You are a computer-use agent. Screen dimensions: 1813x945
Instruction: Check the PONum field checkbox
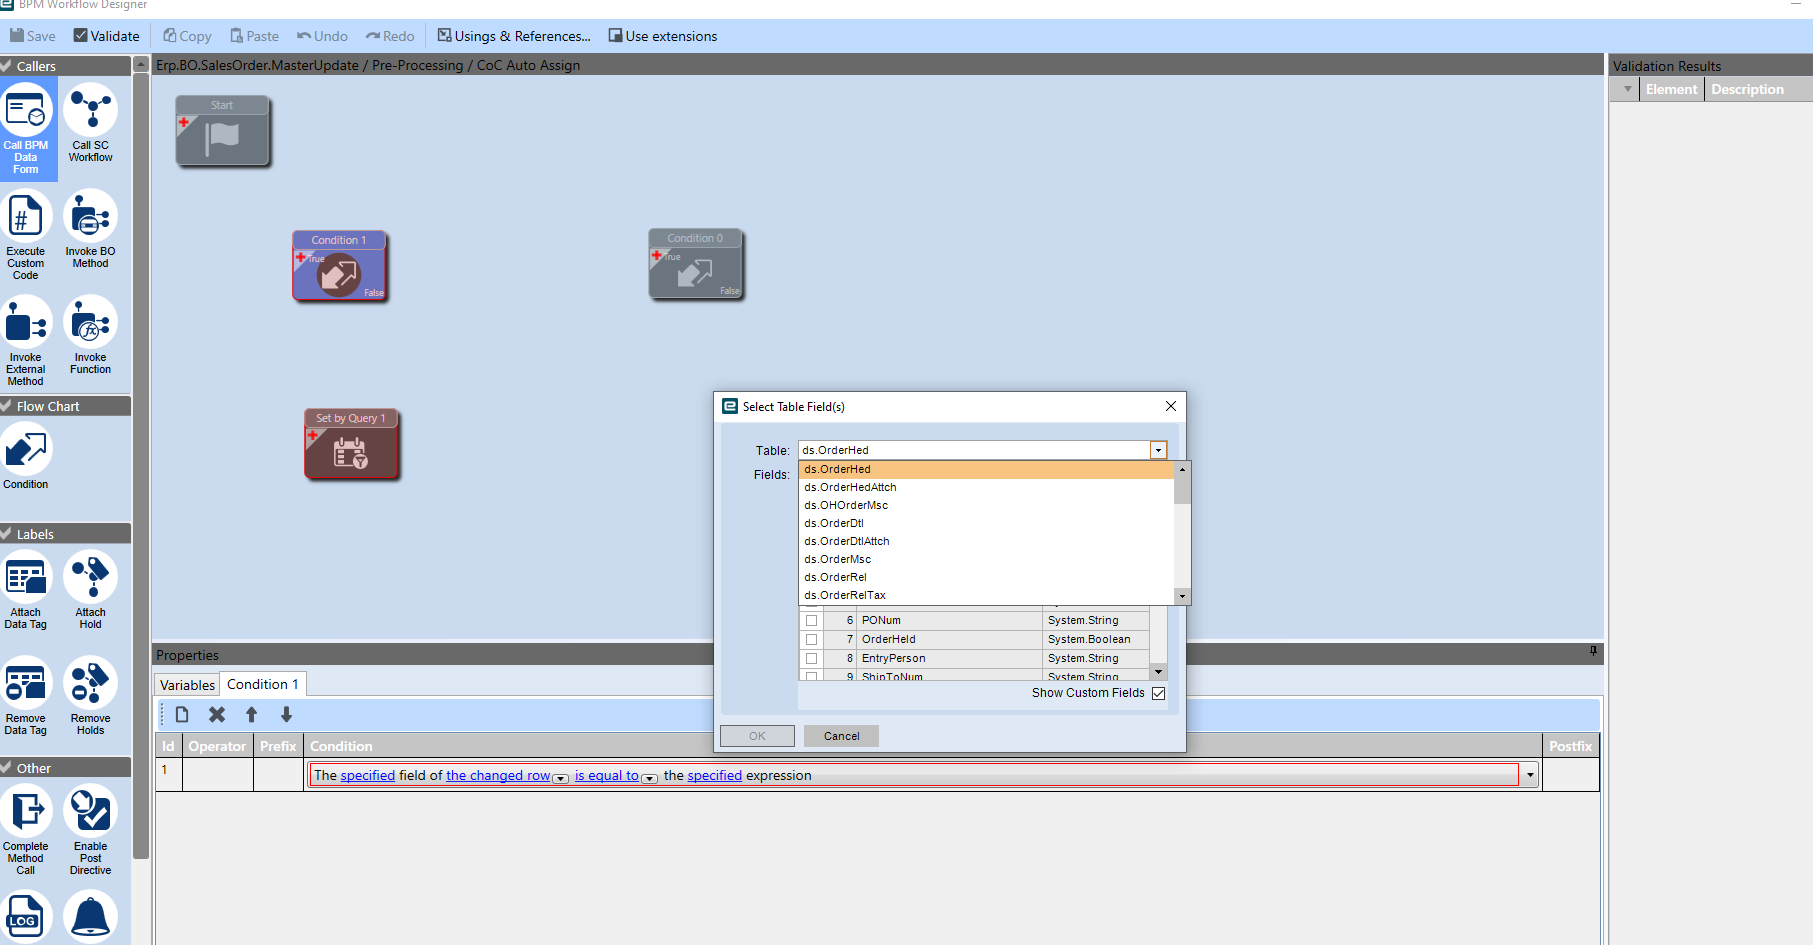811,620
